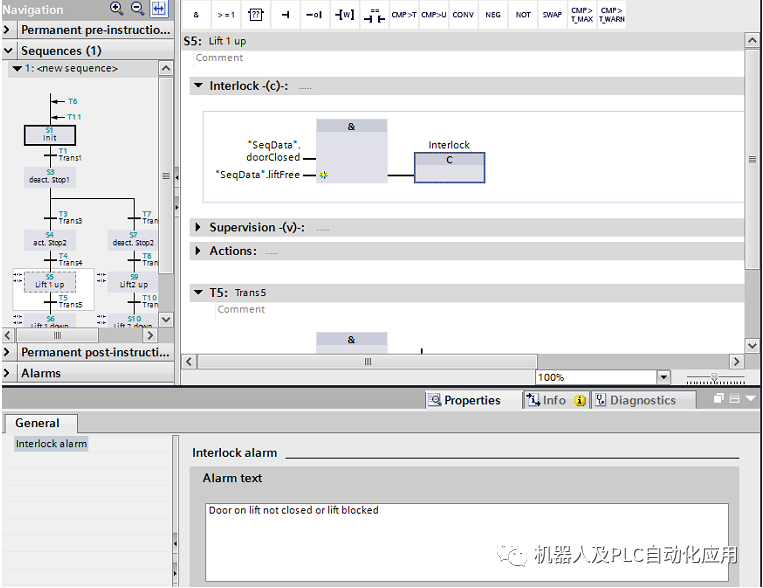This screenshot has width=763, height=588.
Task: Expand Permanent pre-instructions section
Action: click(x=6, y=30)
